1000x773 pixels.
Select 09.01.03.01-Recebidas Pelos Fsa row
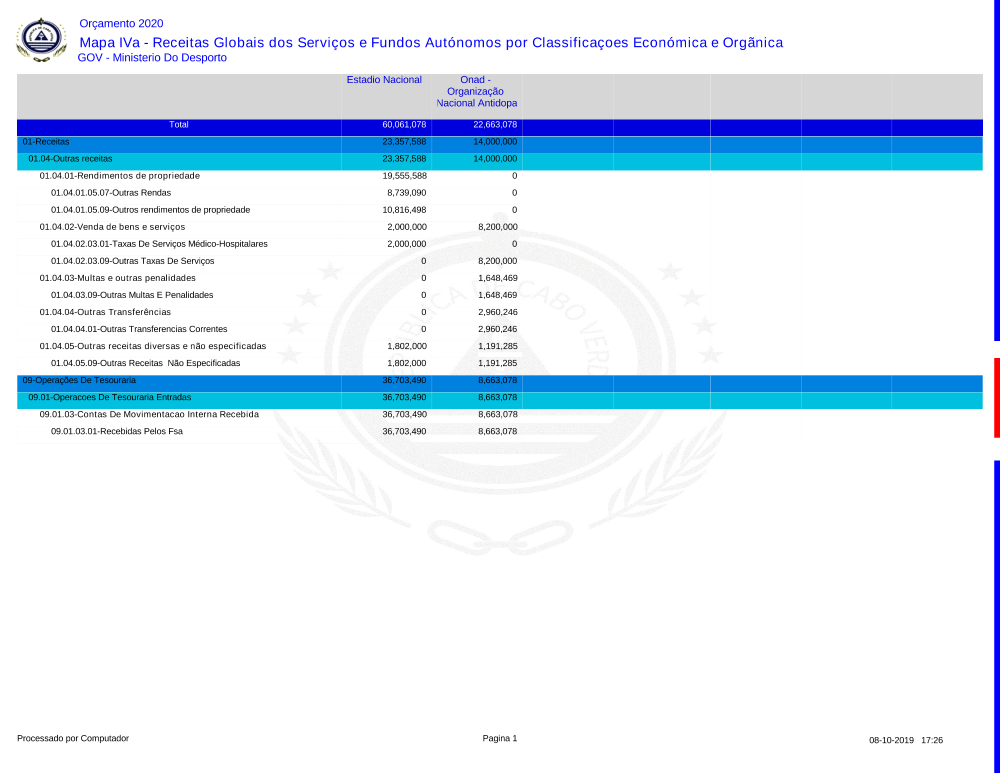116,431
